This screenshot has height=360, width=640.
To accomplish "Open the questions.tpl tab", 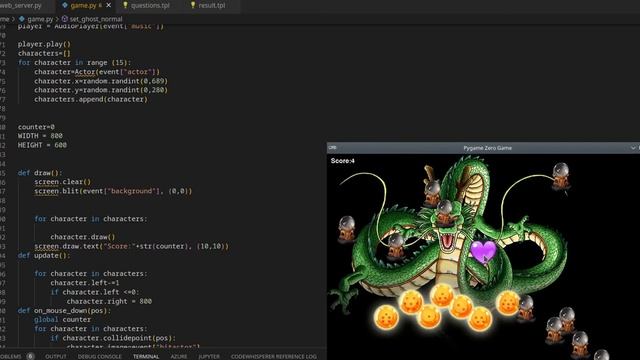I will point(150,6).
